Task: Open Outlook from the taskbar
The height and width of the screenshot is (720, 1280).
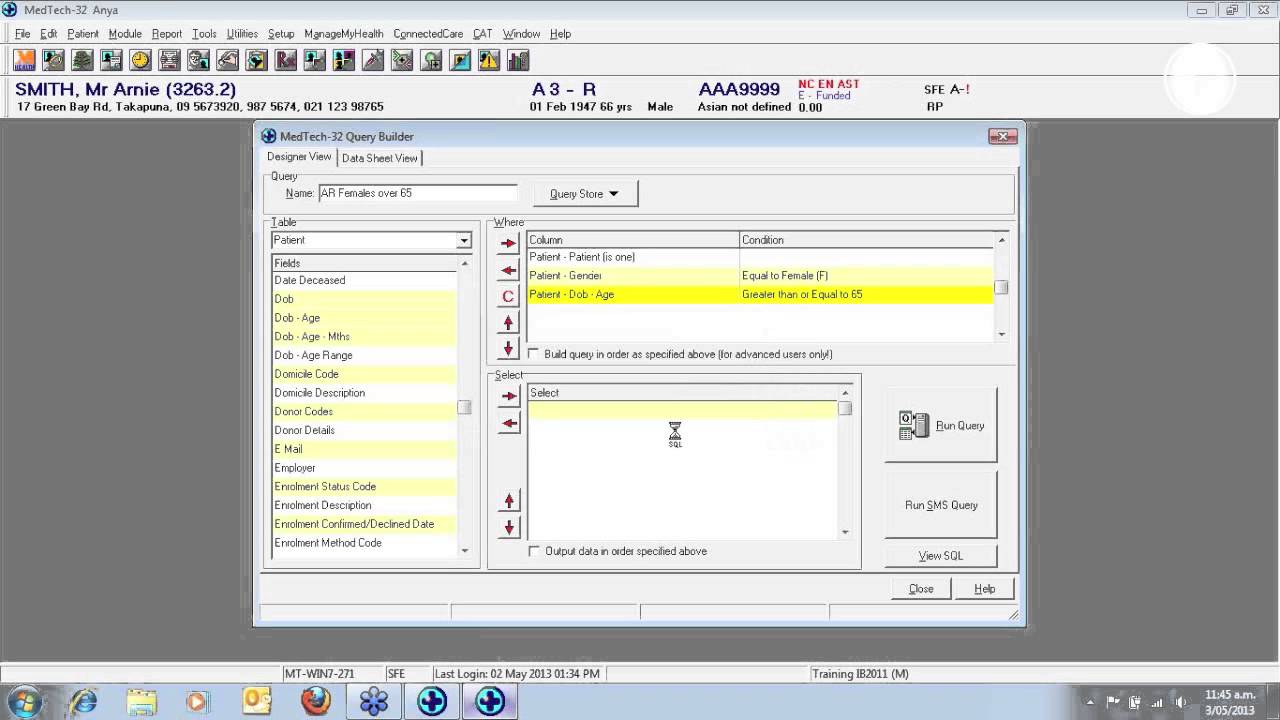Action: coord(258,702)
